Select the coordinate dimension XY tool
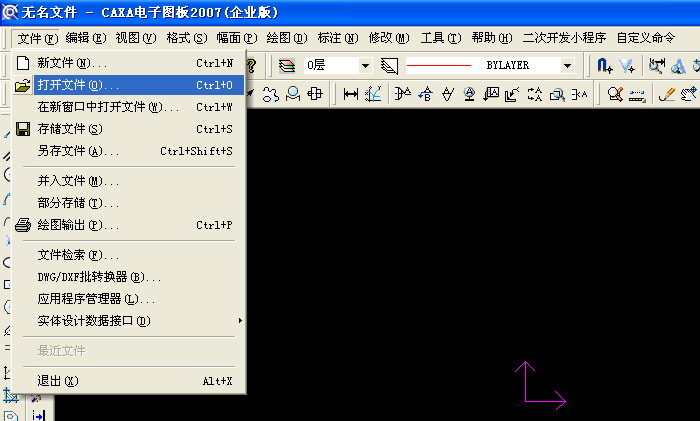Viewport: 700px width, 421px height. (x=373, y=94)
